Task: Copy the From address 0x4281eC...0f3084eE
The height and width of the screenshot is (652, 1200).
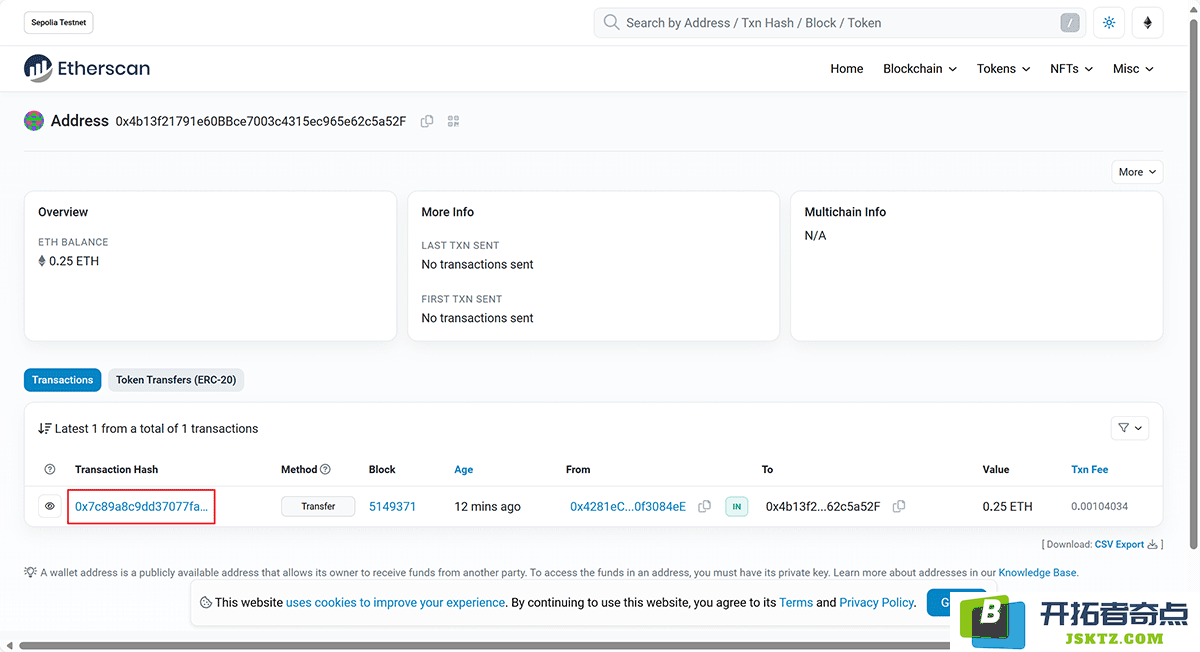Action: [x=704, y=507]
